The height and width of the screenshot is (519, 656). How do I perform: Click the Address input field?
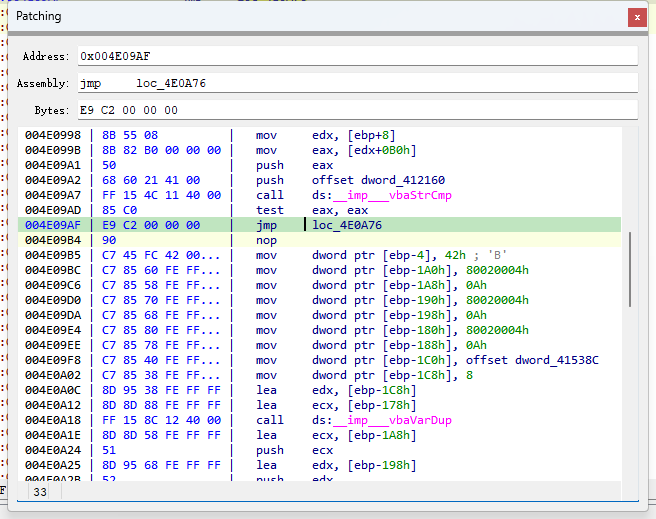coord(356,56)
